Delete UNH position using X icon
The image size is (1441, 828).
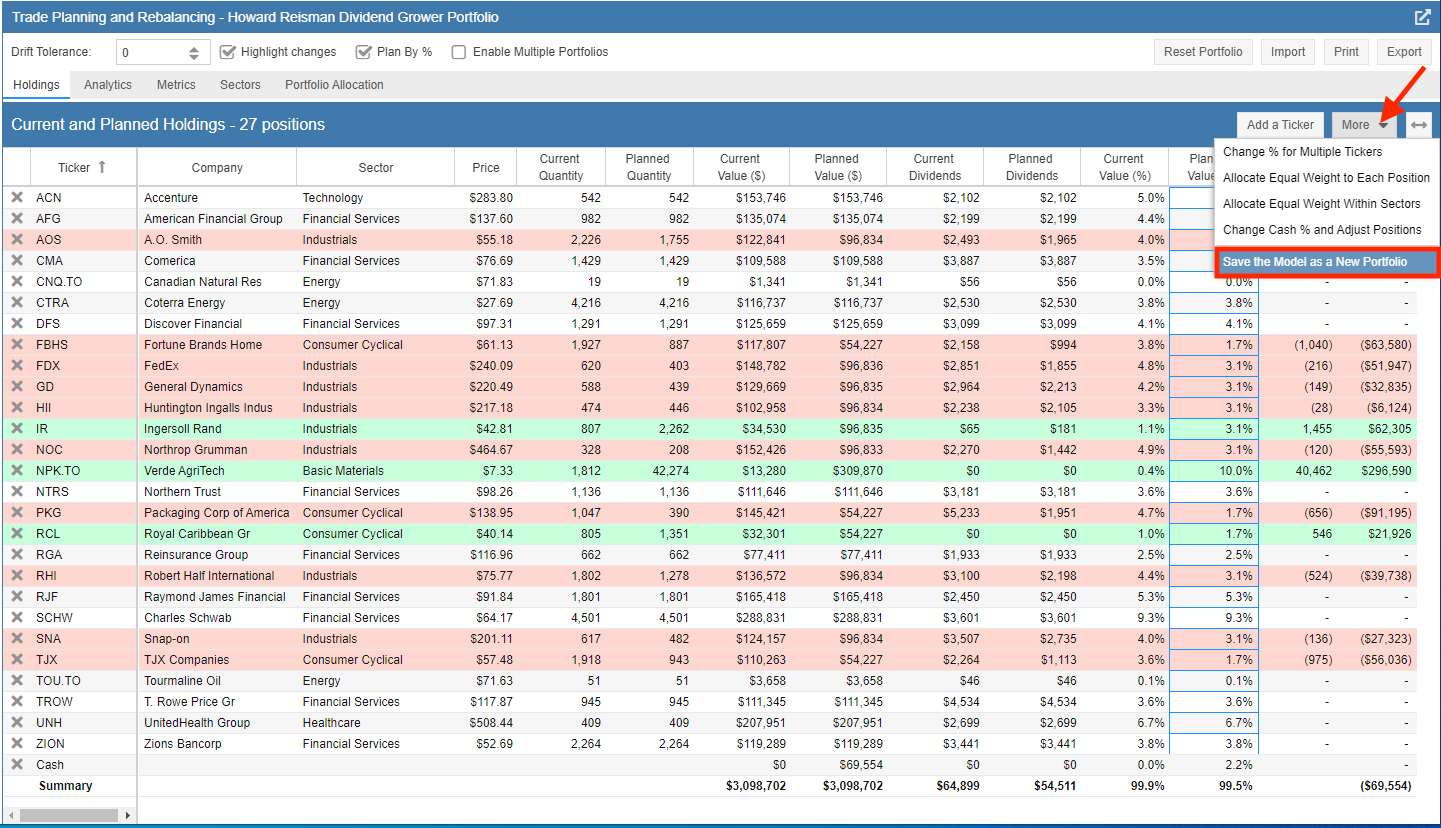(x=16, y=723)
